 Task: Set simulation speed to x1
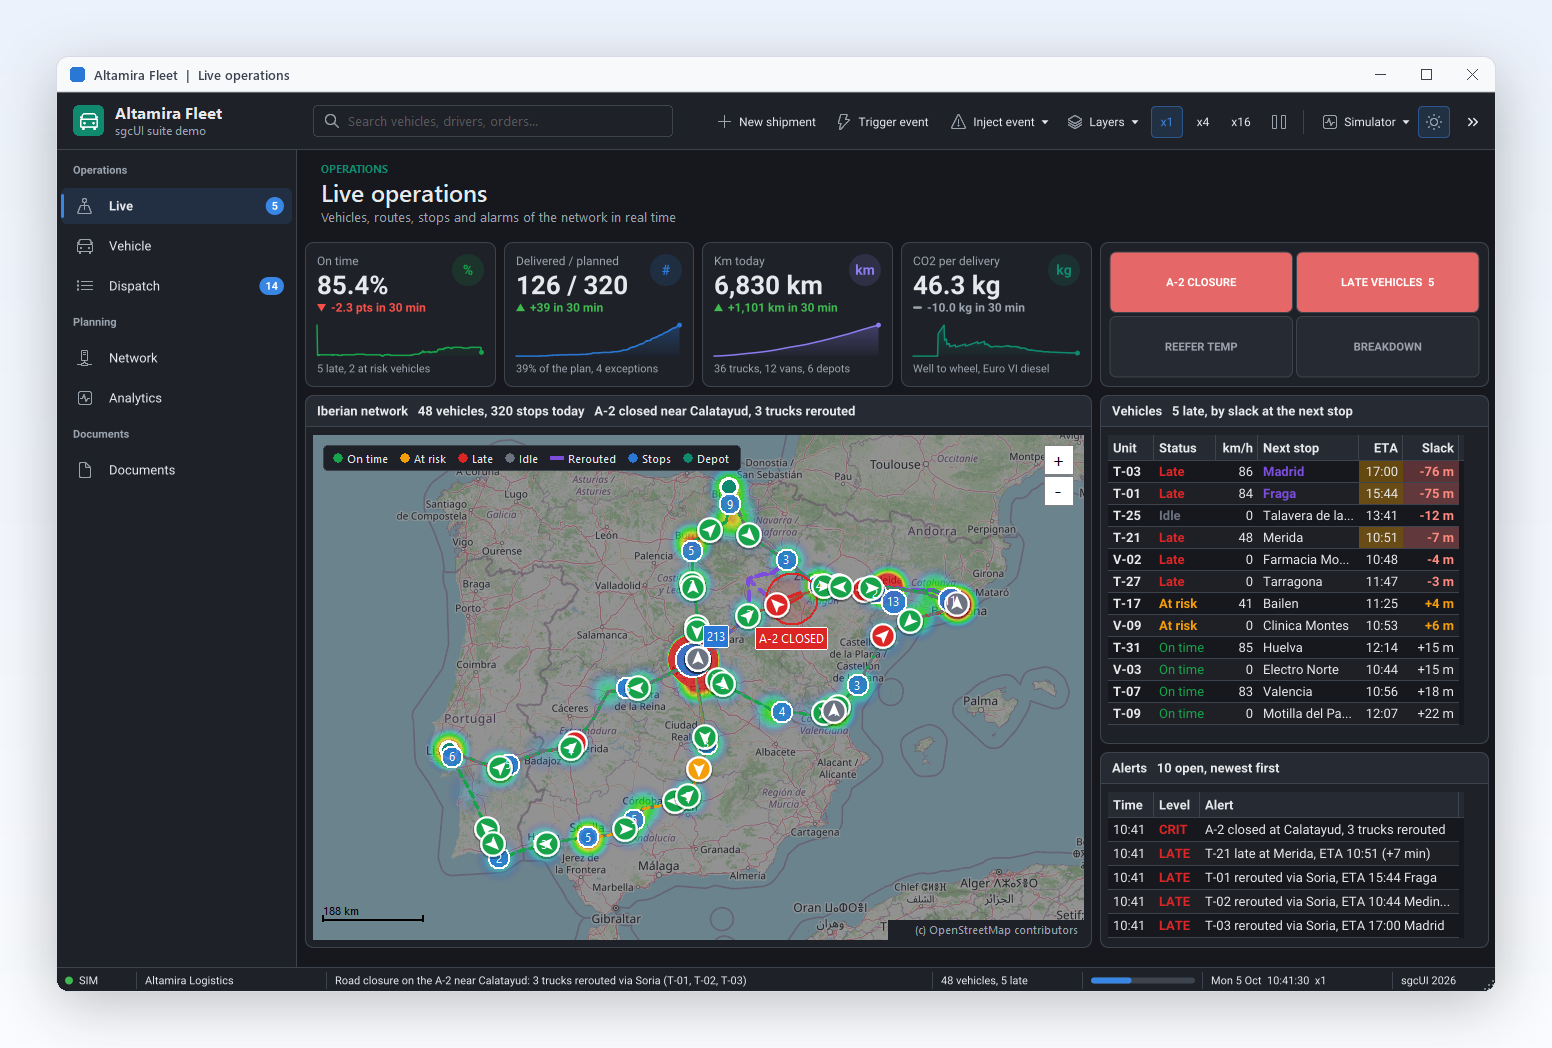[x=1167, y=122]
